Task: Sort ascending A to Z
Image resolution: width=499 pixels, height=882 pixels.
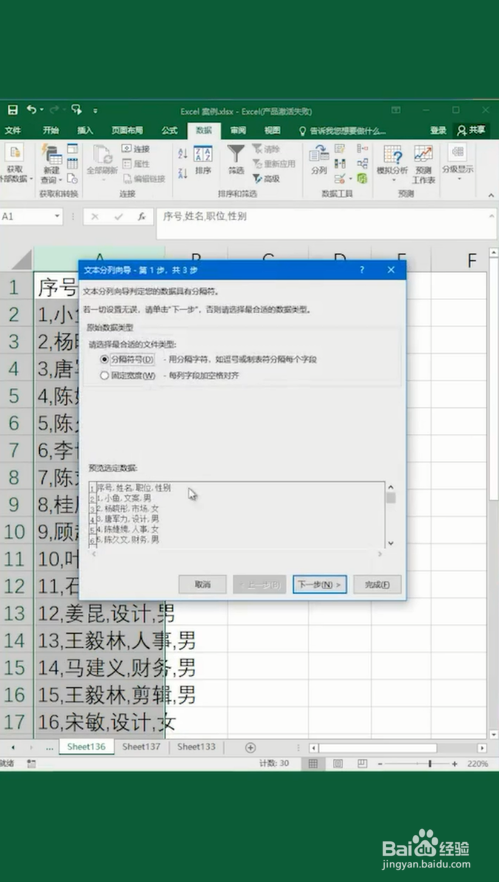Action: pyautogui.click(x=182, y=154)
